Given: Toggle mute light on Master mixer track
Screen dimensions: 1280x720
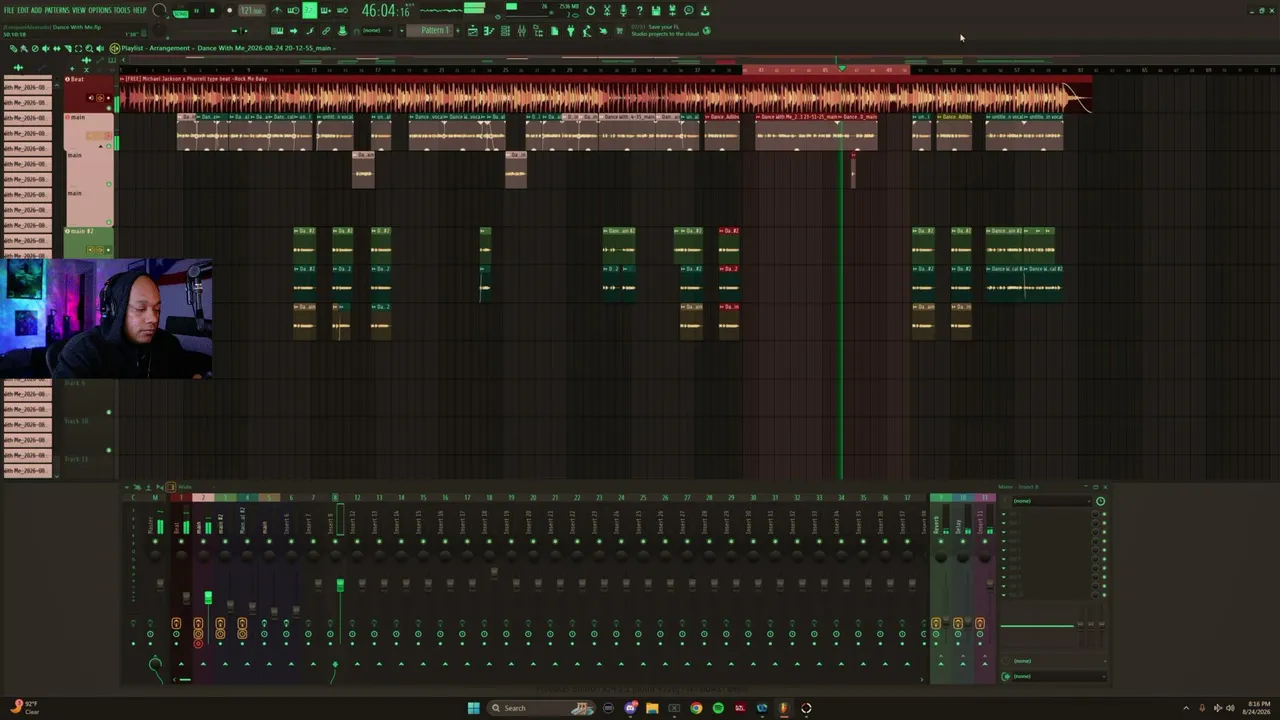Looking at the screenshot, I should (x=155, y=541).
